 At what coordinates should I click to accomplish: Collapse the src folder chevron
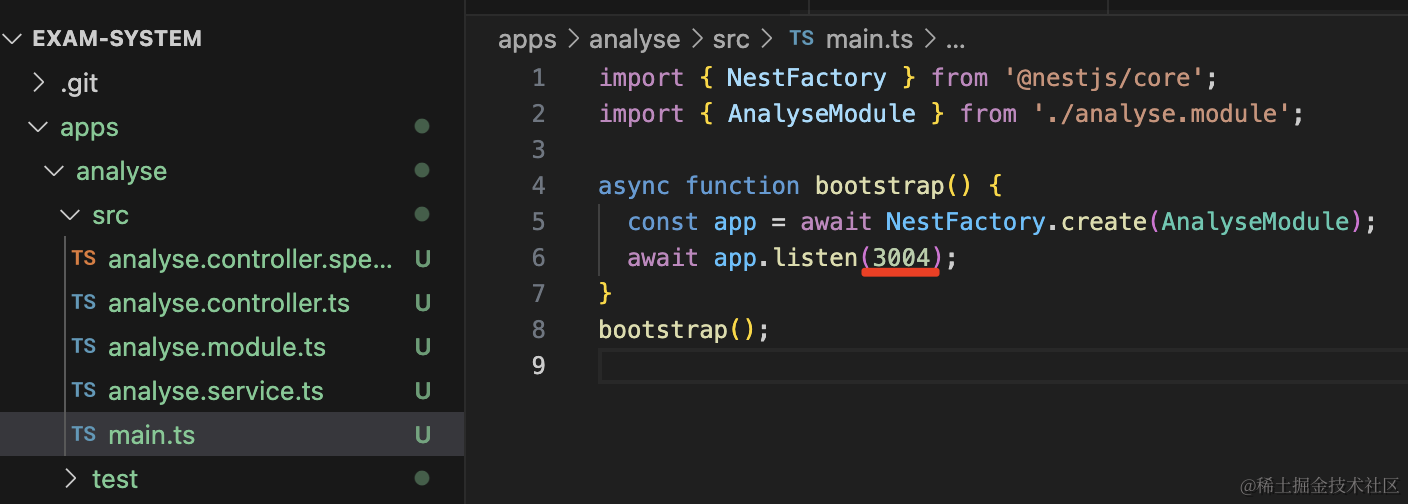tap(71, 215)
